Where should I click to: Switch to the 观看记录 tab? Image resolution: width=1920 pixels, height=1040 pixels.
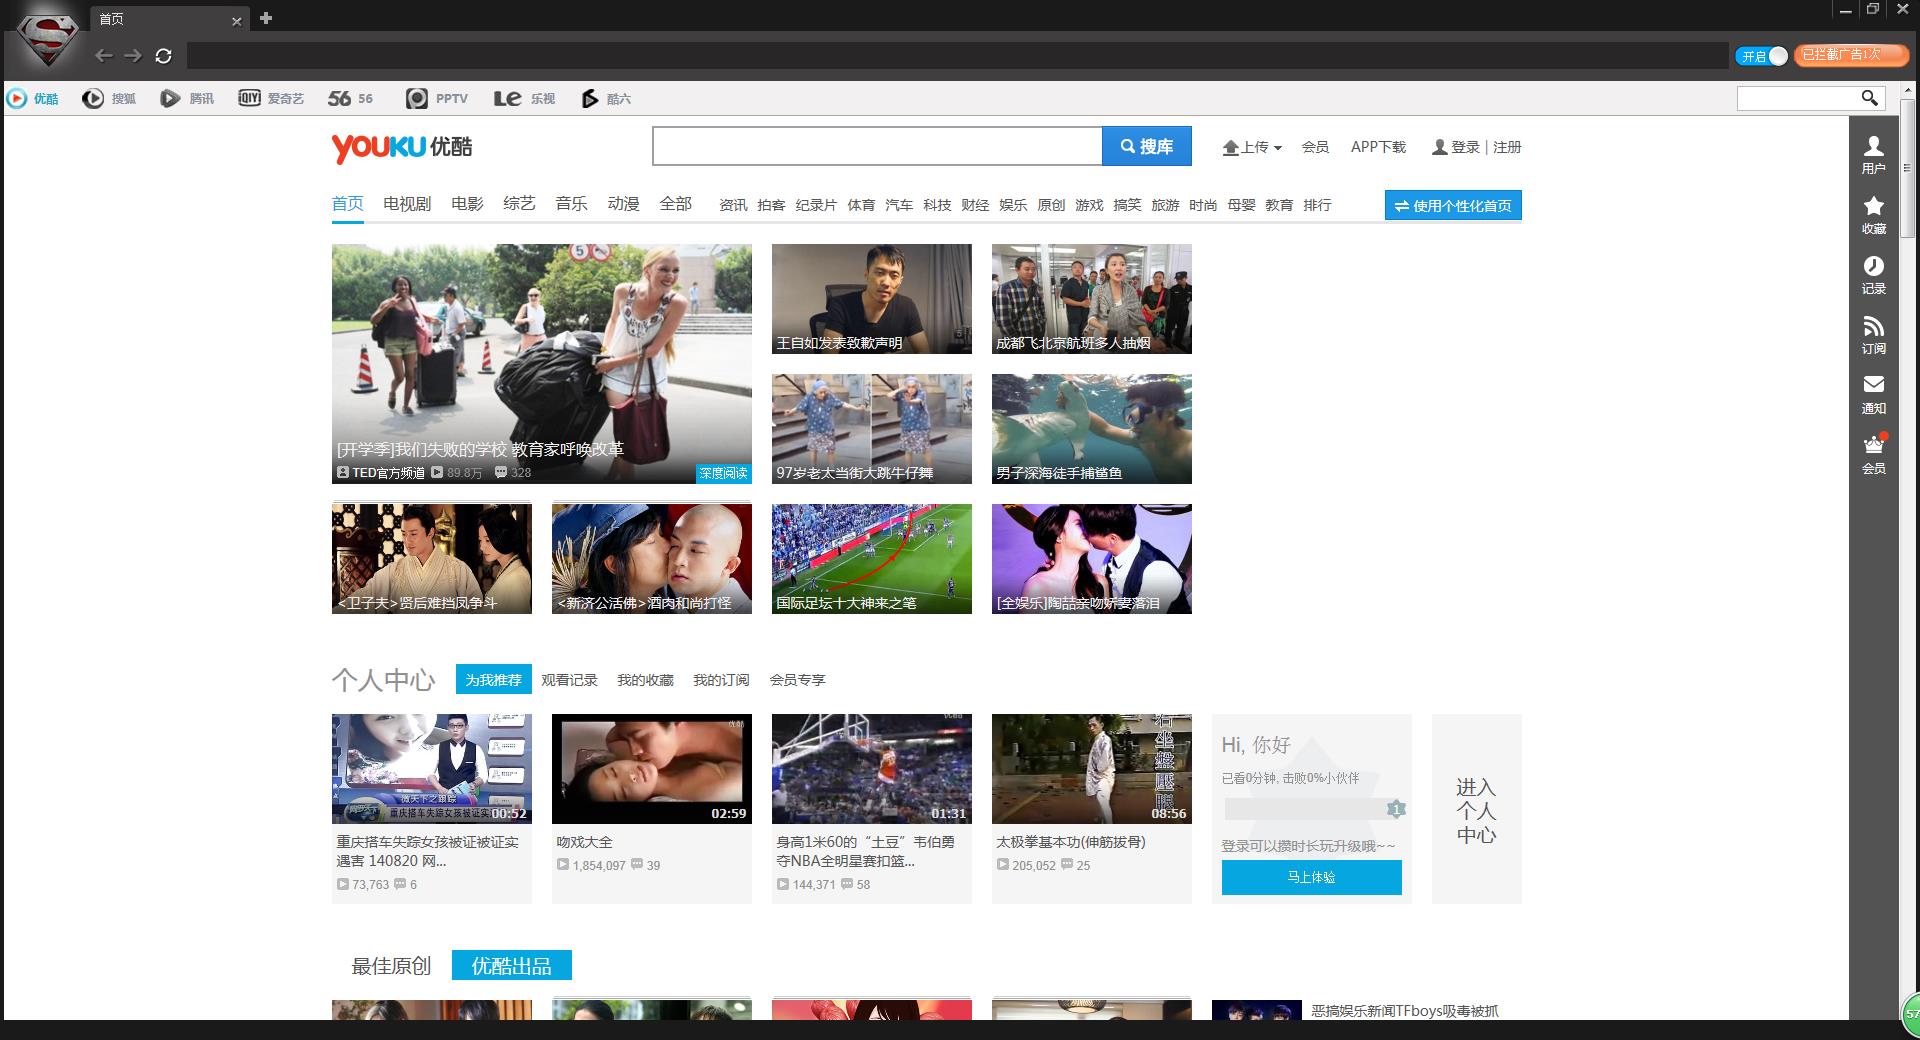[569, 680]
